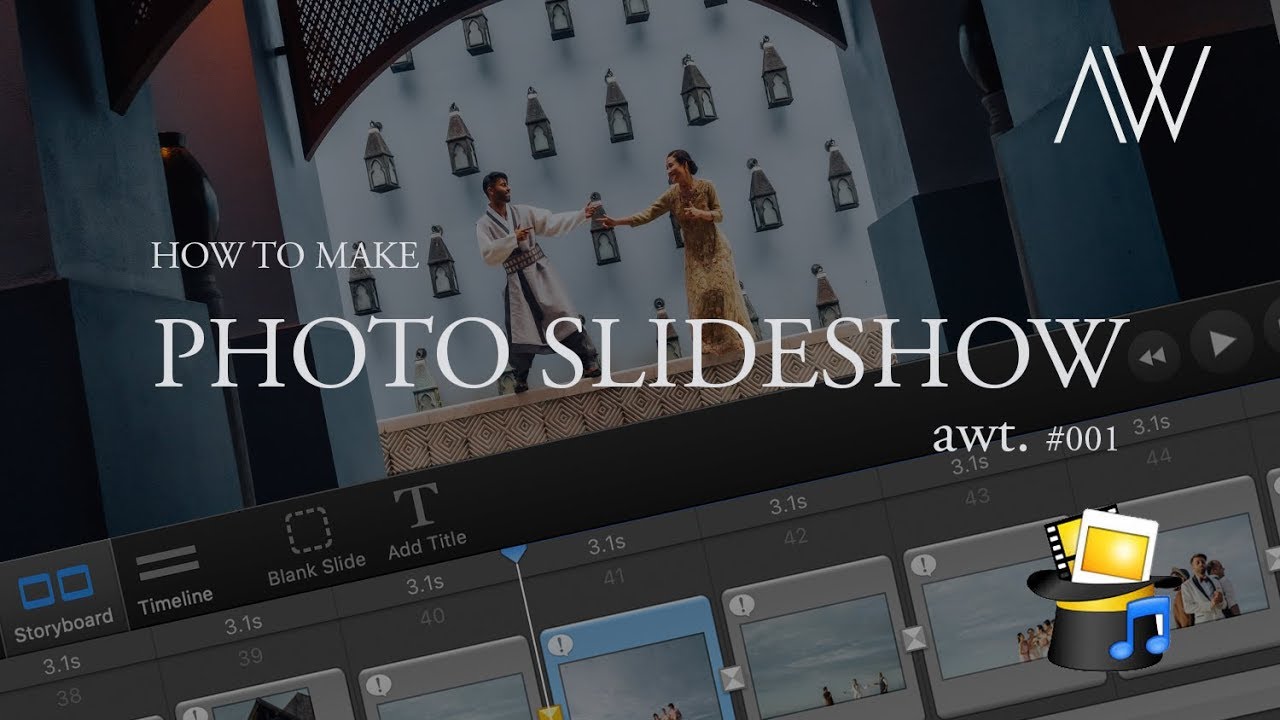Click the slide number 40 label
This screenshot has height=720, width=1280.
coord(432,617)
